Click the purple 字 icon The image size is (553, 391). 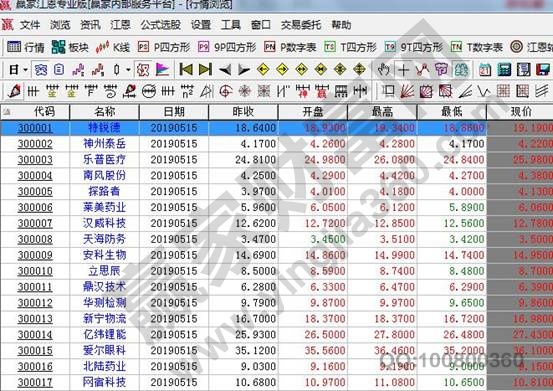click(x=441, y=70)
